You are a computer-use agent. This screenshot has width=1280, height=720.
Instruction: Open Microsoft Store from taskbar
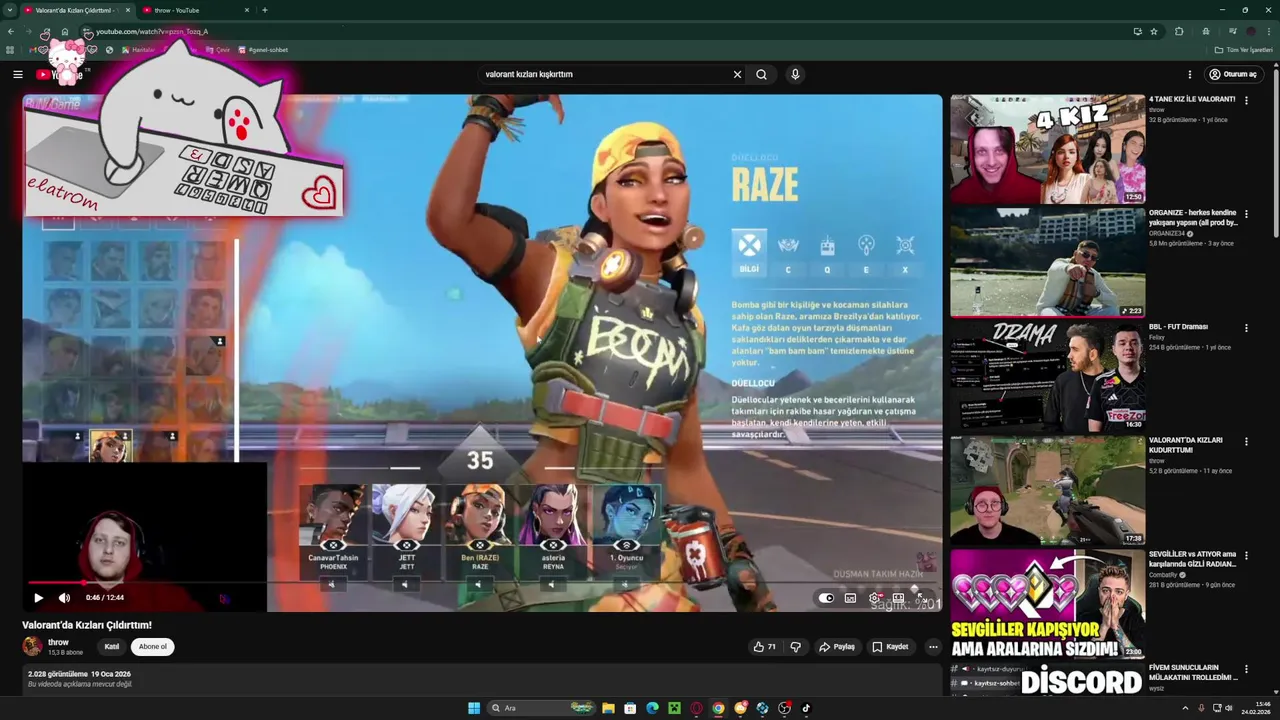630,708
